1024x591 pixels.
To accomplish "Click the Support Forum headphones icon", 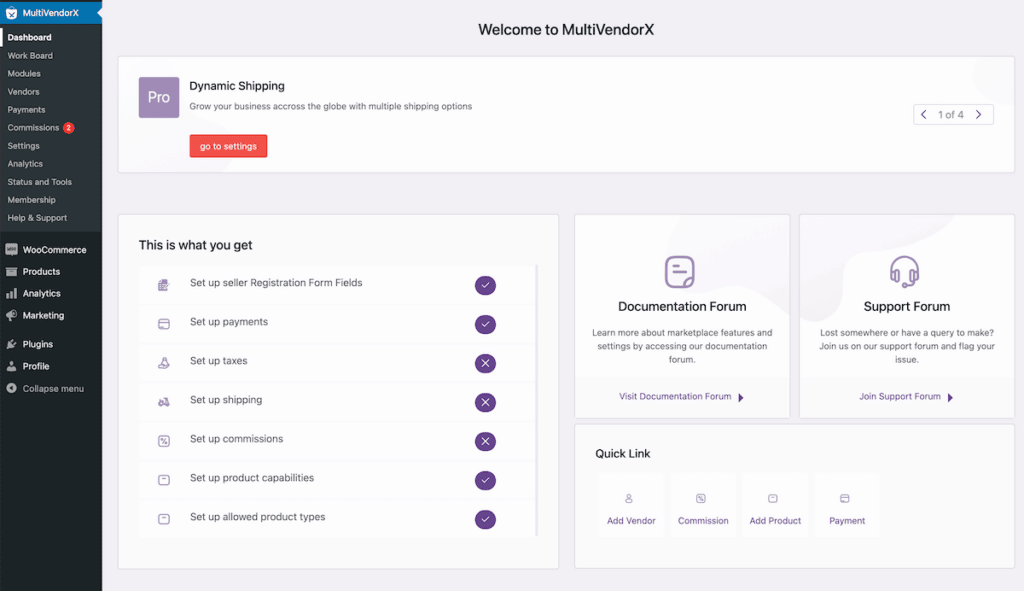I will tap(906, 271).
